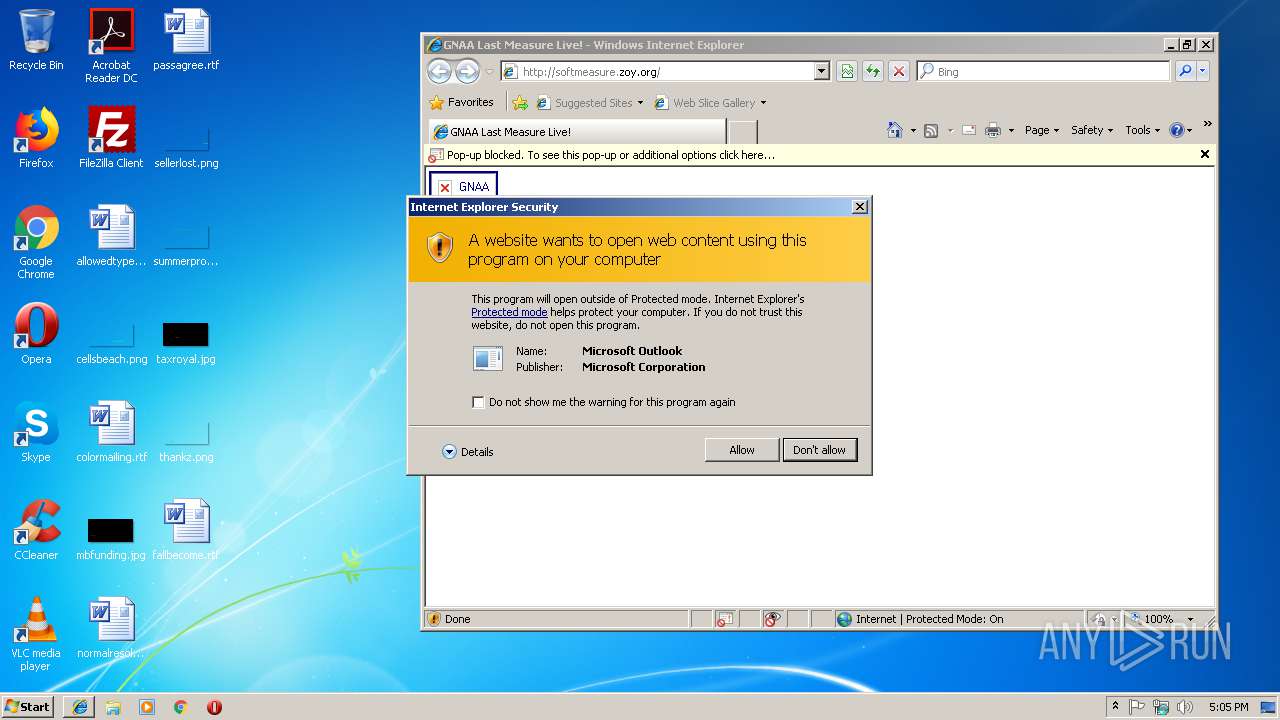Click the Opera taskbar icon
Screen dimensions: 1280x720
tap(214, 707)
